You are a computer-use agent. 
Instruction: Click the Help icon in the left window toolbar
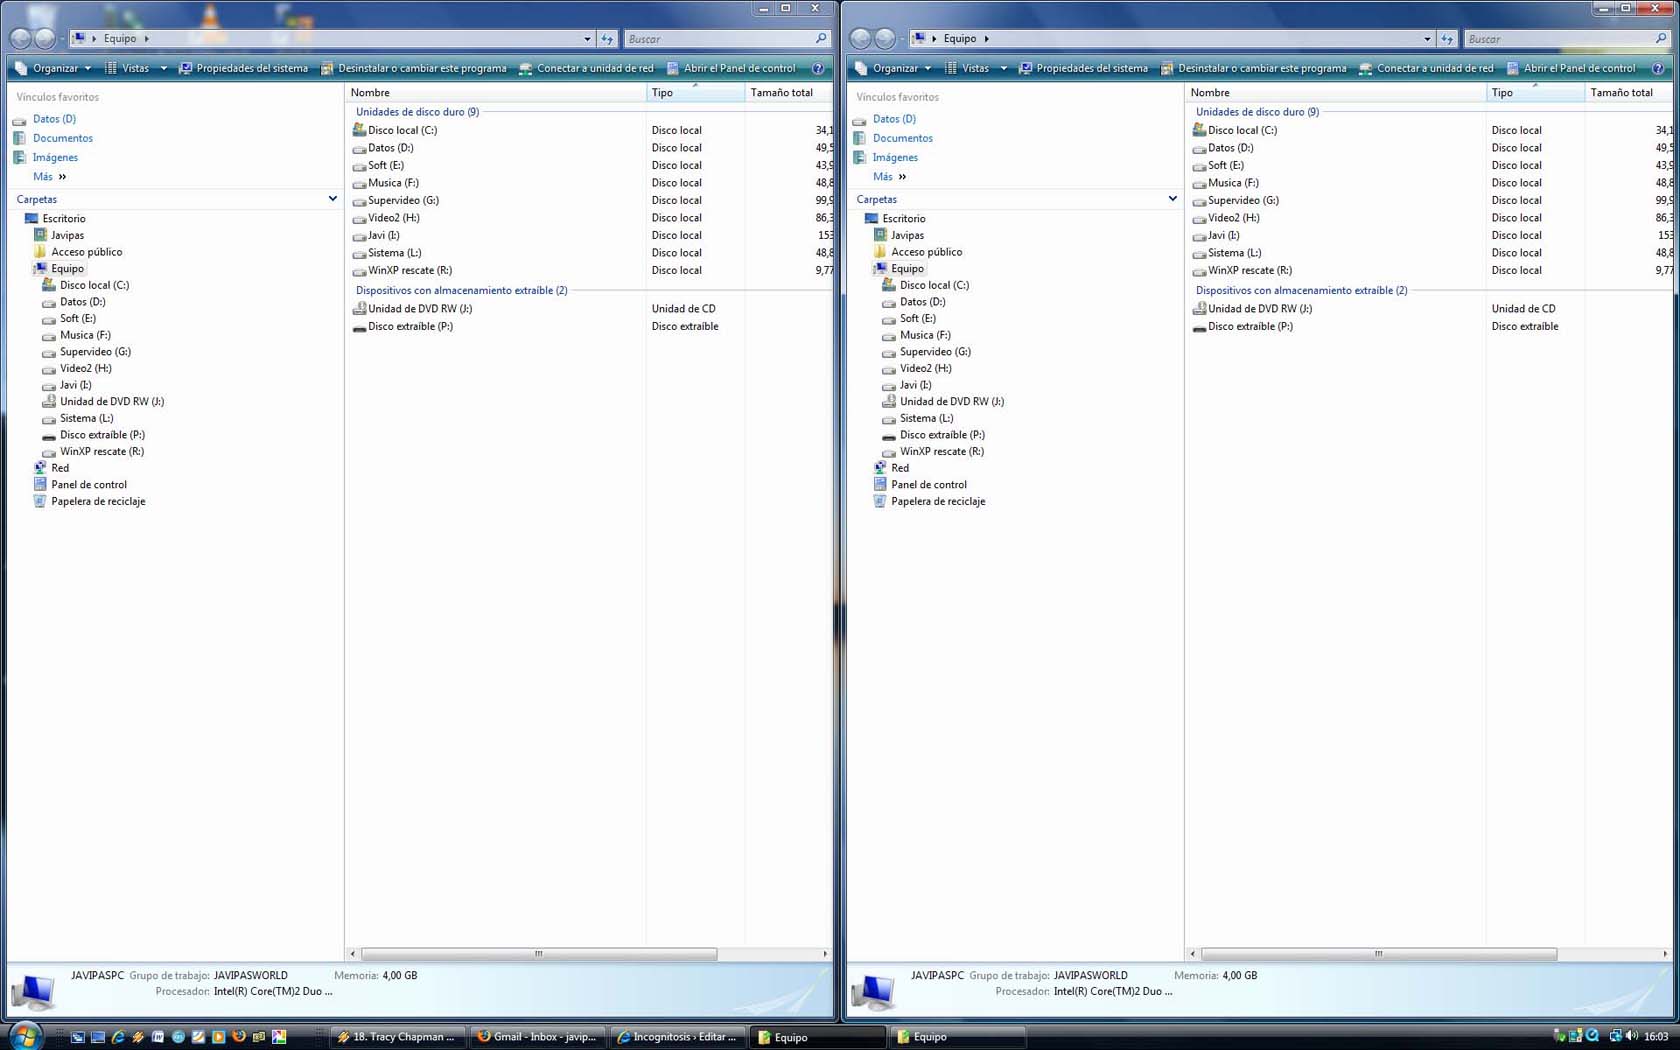(x=818, y=69)
